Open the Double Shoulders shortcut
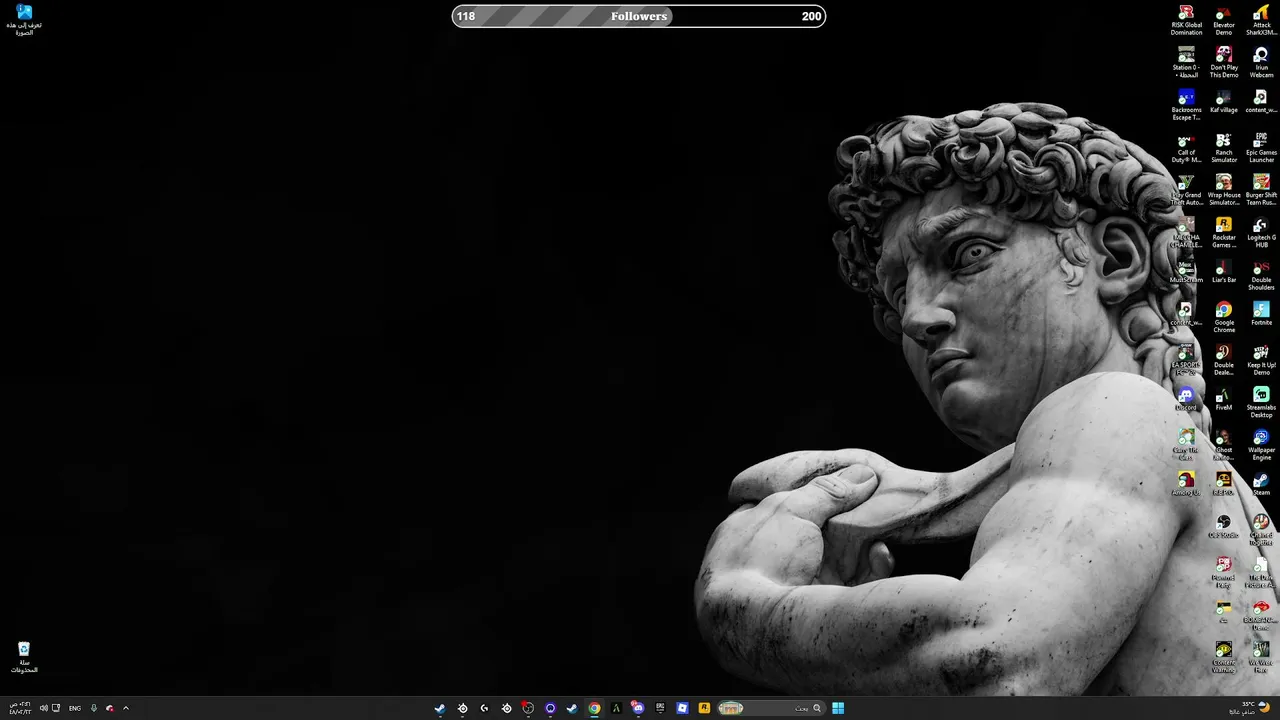The width and height of the screenshot is (1280, 720). [1261, 275]
